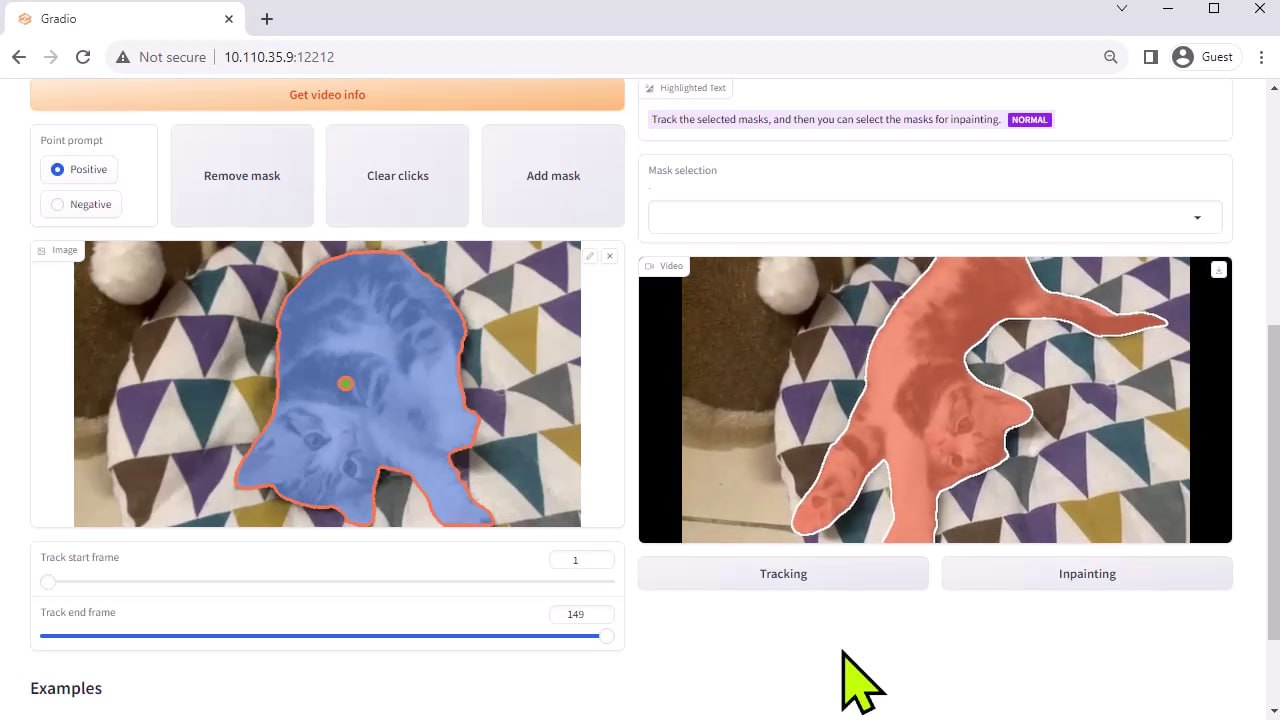The height and width of the screenshot is (720, 1280).
Task: Switch to the Gradio browser tab
Action: pos(124,19)
